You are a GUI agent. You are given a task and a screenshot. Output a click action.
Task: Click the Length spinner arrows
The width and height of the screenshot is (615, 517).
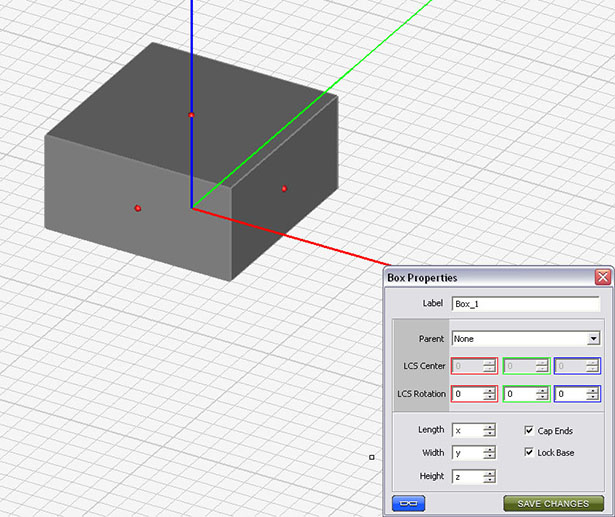pyautogui.click(x=489, y=430)
